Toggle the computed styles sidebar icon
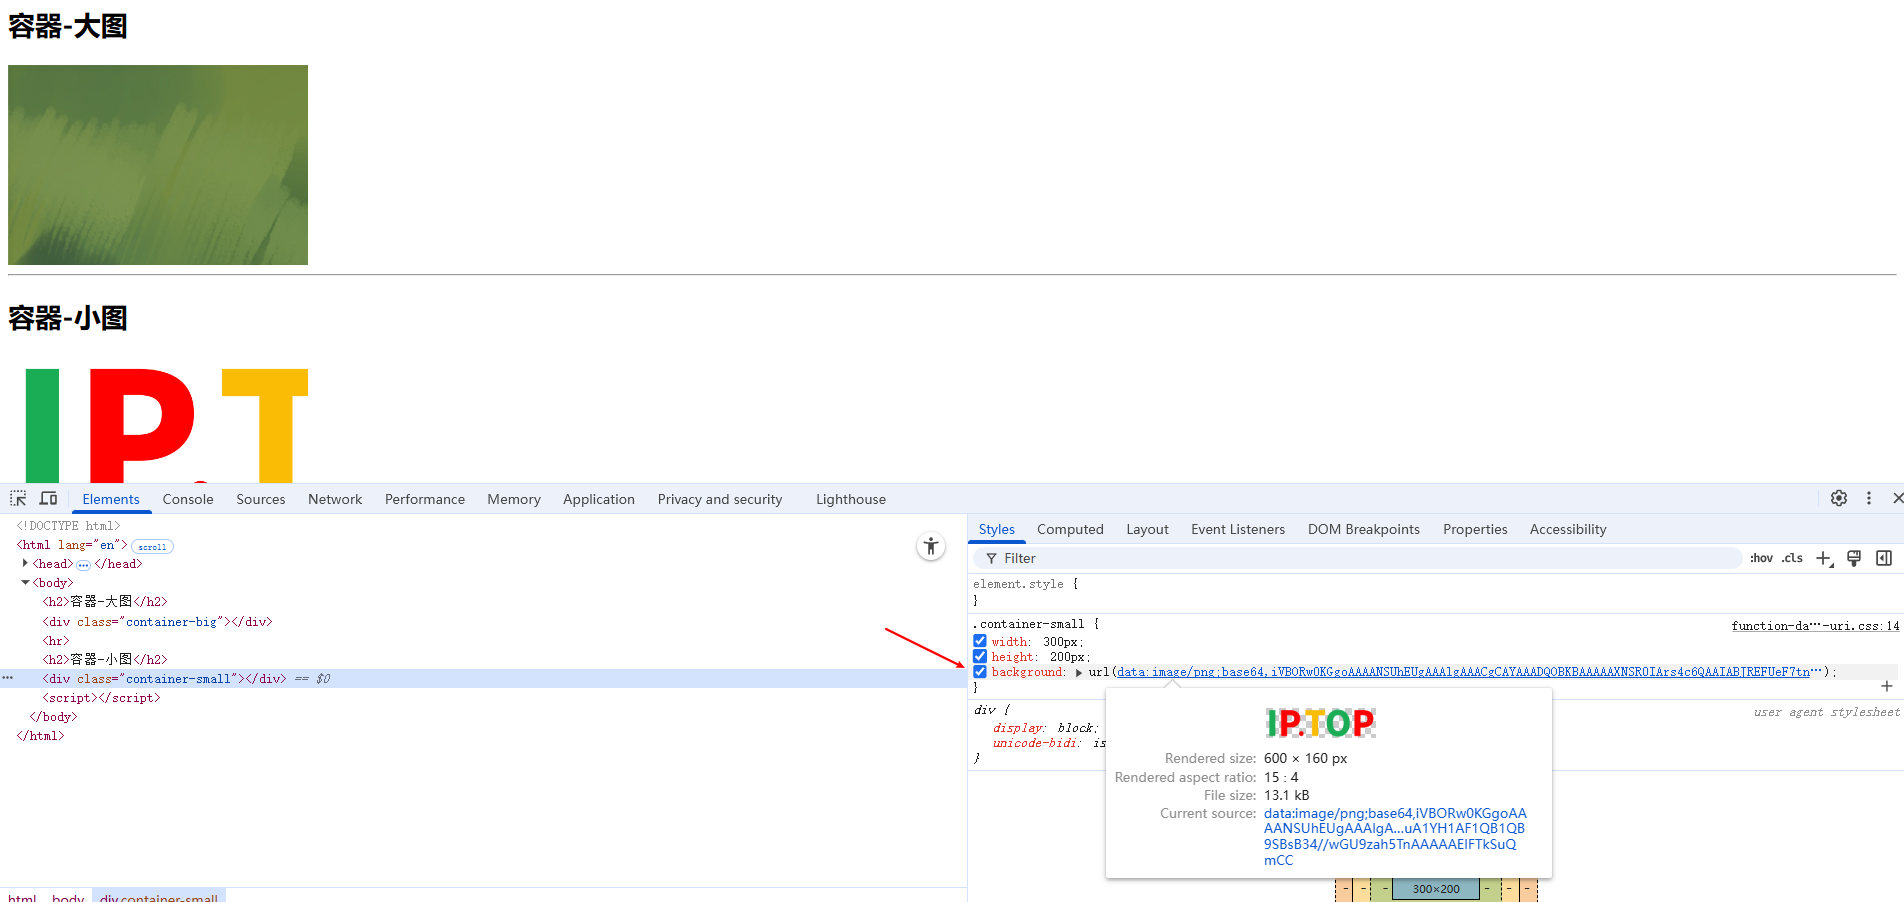This screenshot has height=902, width=1904. pyautogui.click(x=1884, y=558)
